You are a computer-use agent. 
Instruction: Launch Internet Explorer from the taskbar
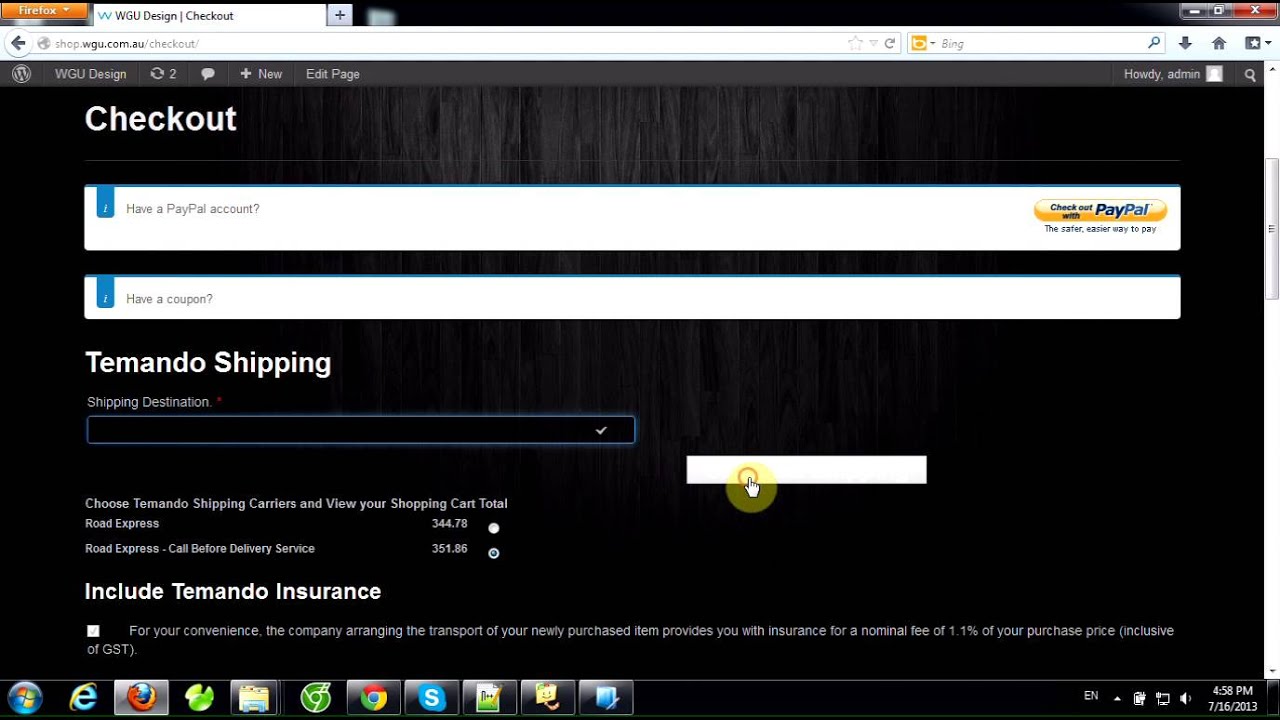(83, 697)
